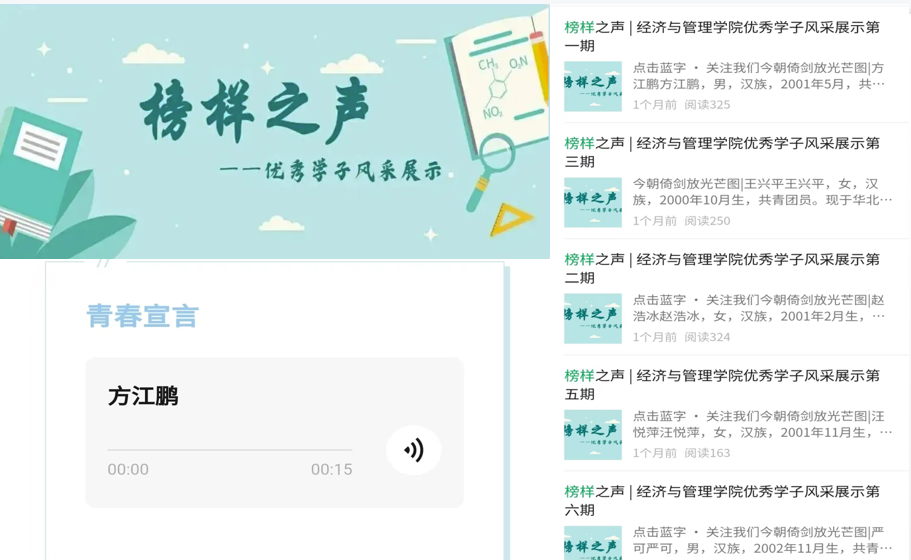Click the 王兴平 summary text in third-issue article

pos(762,192)
